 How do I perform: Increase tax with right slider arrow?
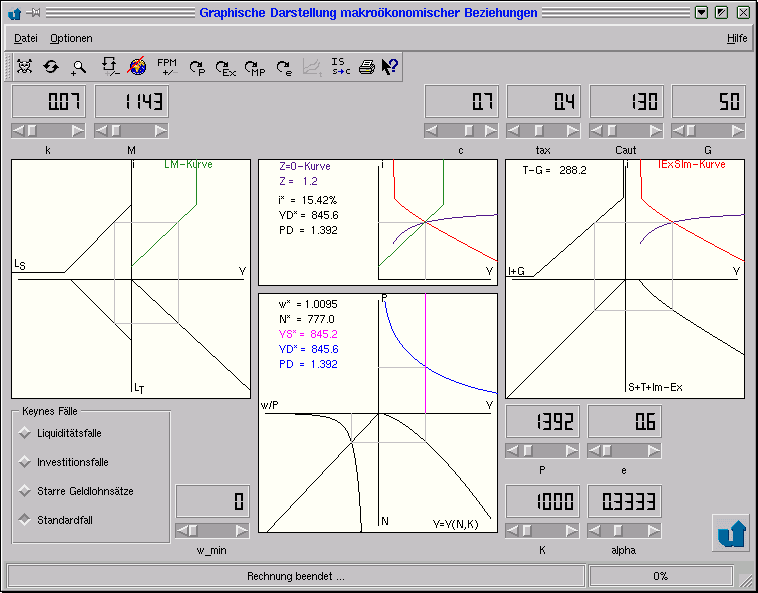pos(573,130)
